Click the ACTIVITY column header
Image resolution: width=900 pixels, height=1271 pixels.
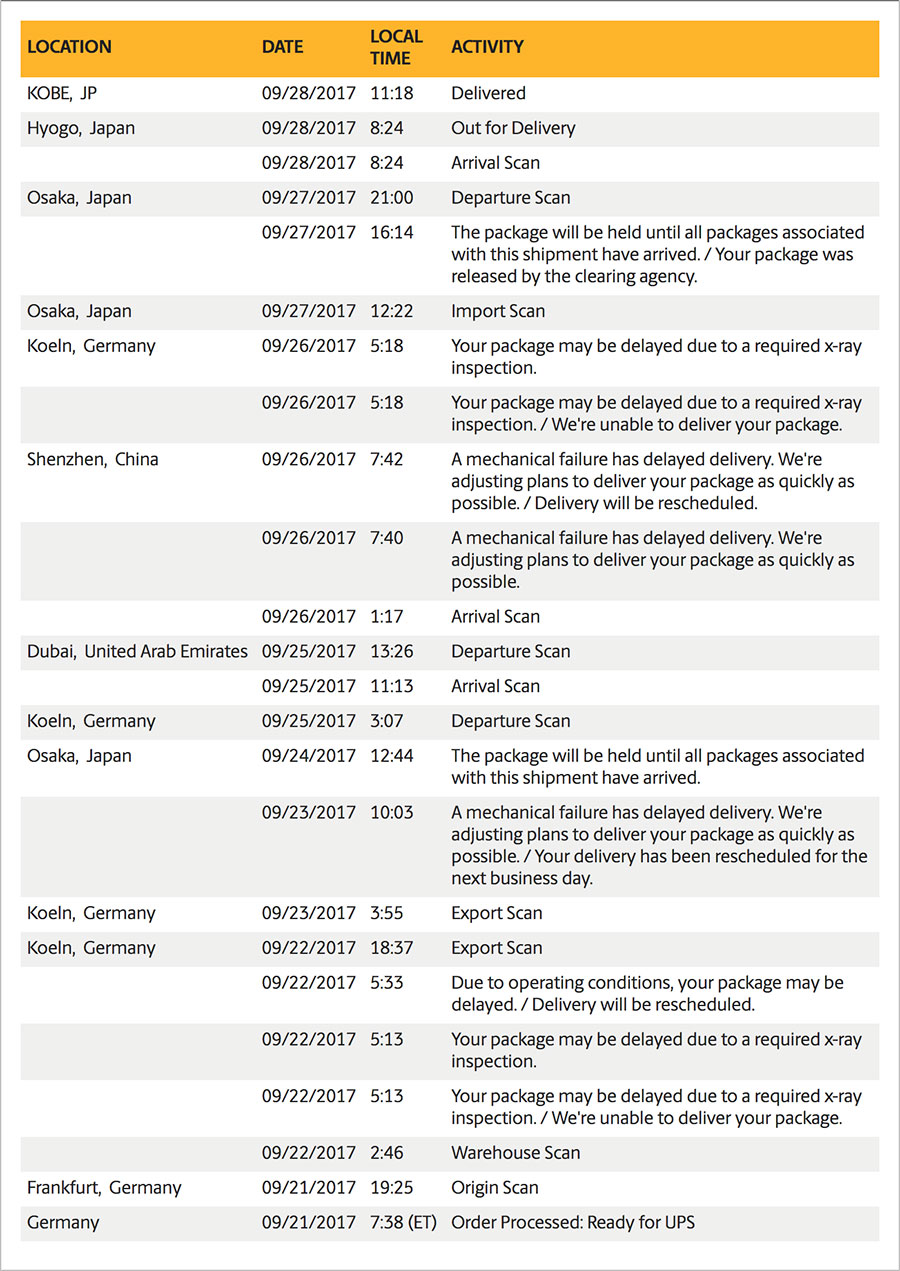point(487,47)
